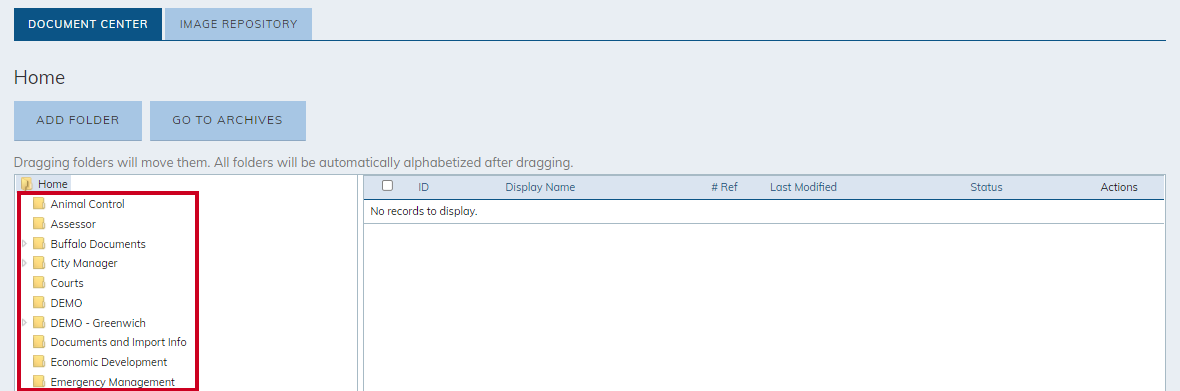The width and height of the screenshot is (1180, 391).
Task: Select the Home root folder icon
Action: click(26, 184)
